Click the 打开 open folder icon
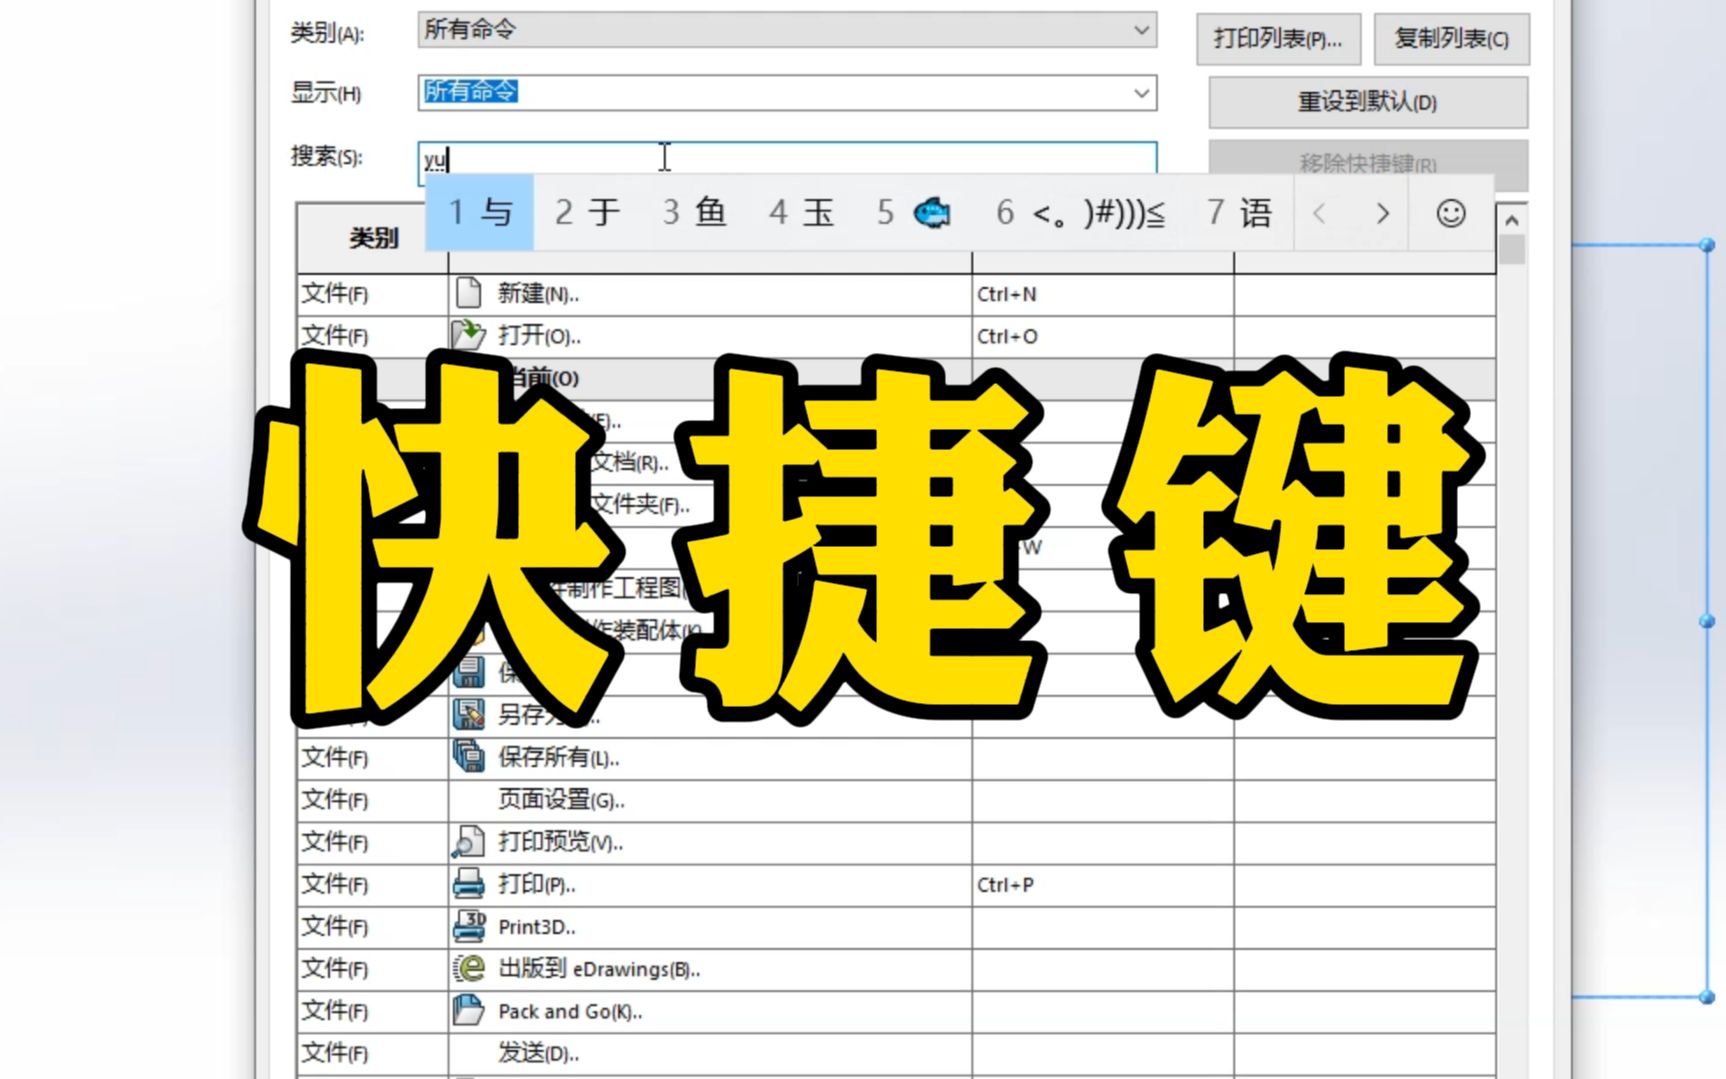Image resolution: width=1726 pixels, height=1079 pixels. pos(467,335)
